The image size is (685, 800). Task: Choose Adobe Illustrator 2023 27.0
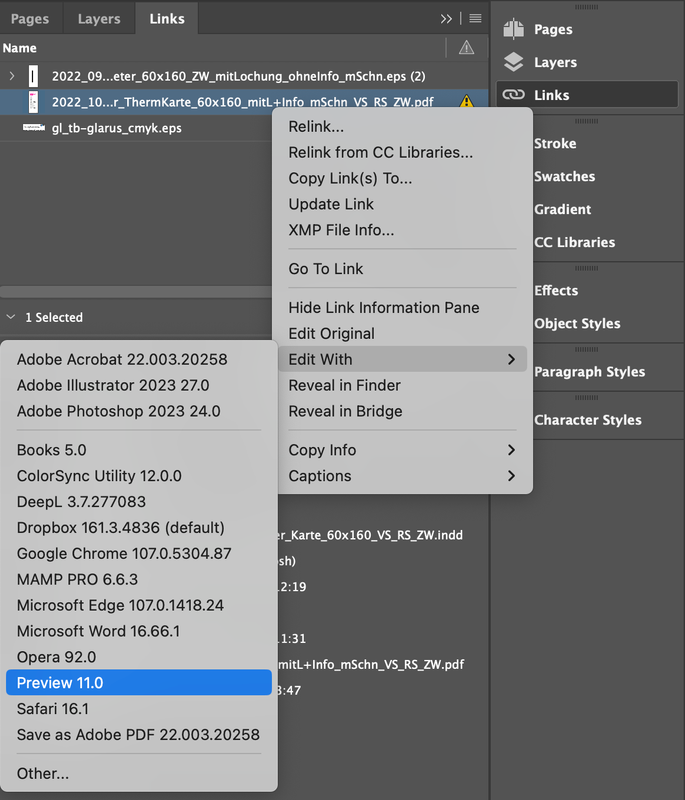point(113,385)
